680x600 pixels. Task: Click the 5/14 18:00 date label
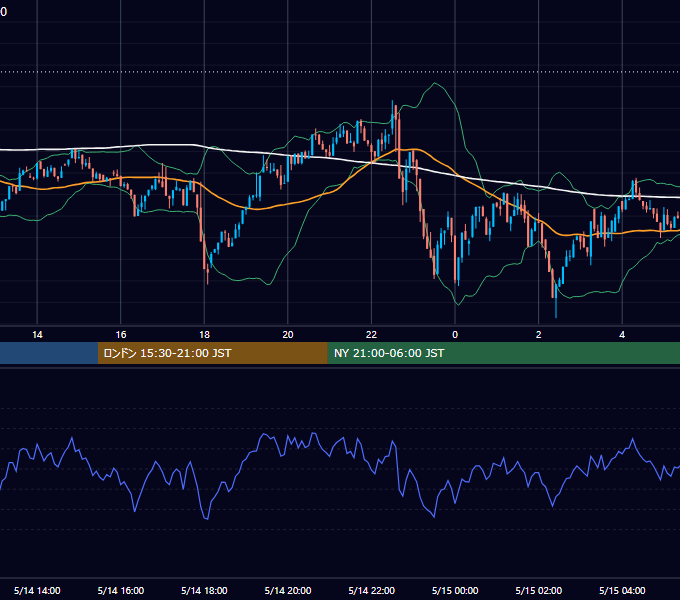pos(204,590)
